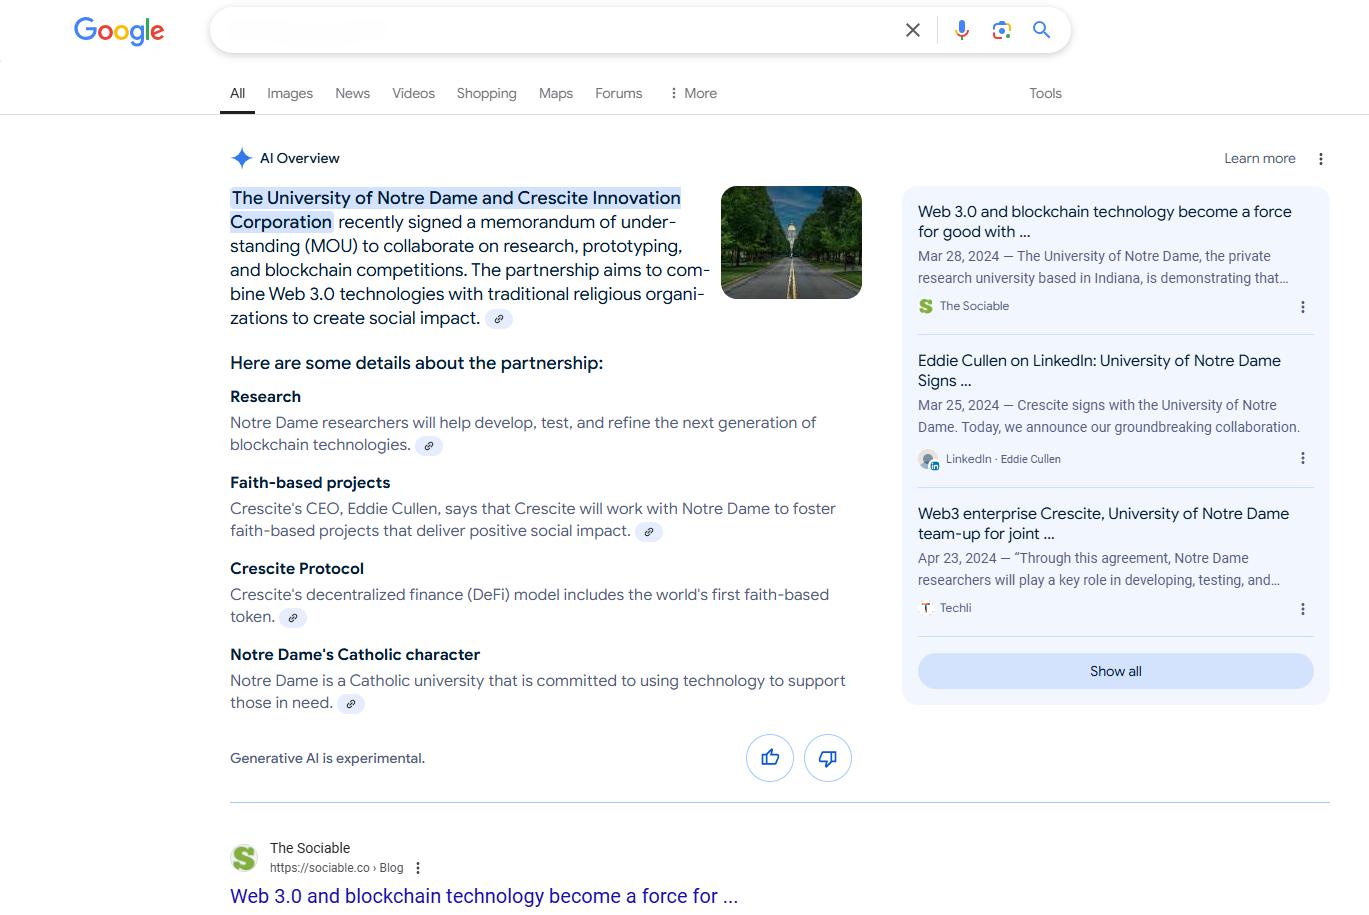Select the All results tab
1369x915 pixels.
(x=237, y=93)
